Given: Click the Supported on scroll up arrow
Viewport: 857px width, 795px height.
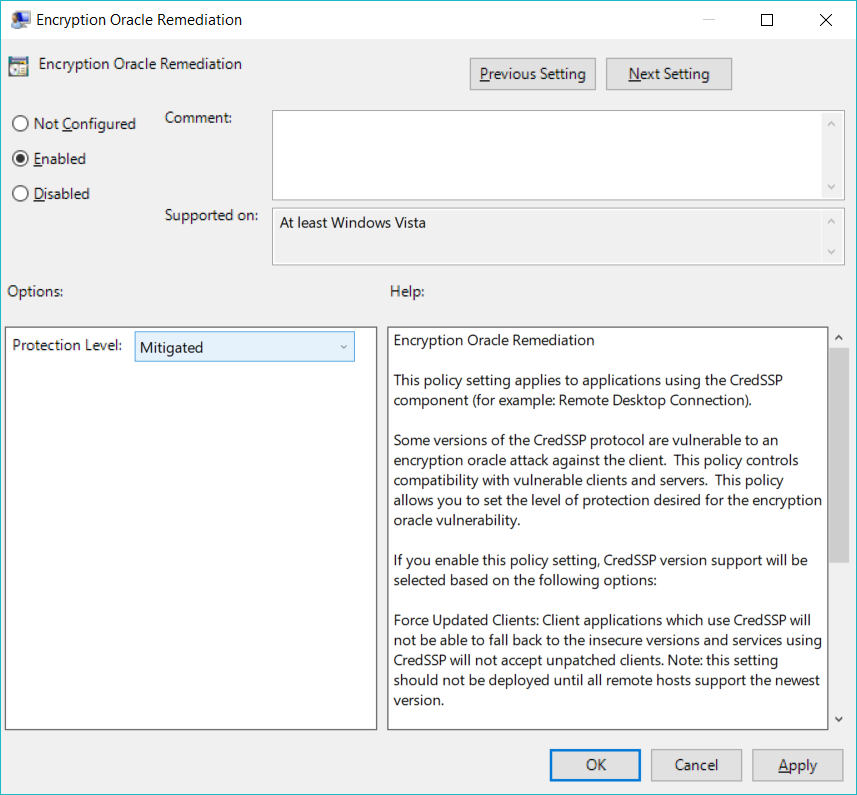Looking at the screenshot, I should coord(831,222).
